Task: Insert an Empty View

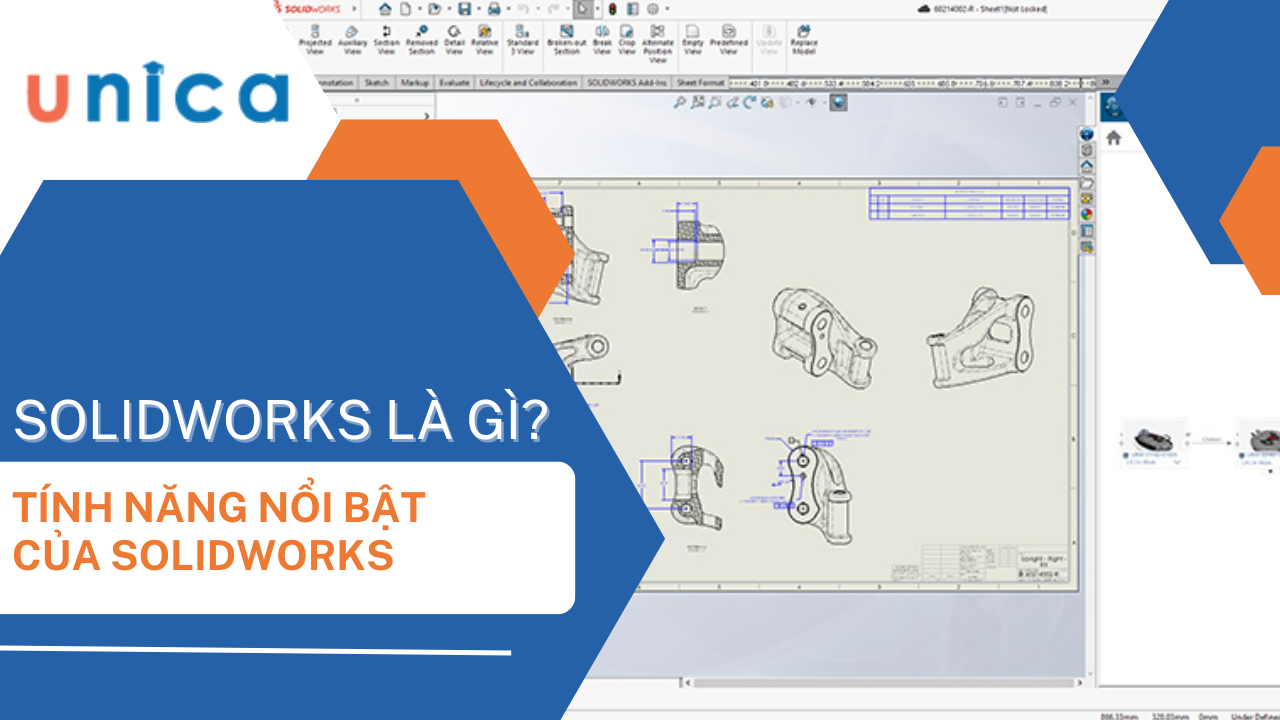Action: (692, 39)
